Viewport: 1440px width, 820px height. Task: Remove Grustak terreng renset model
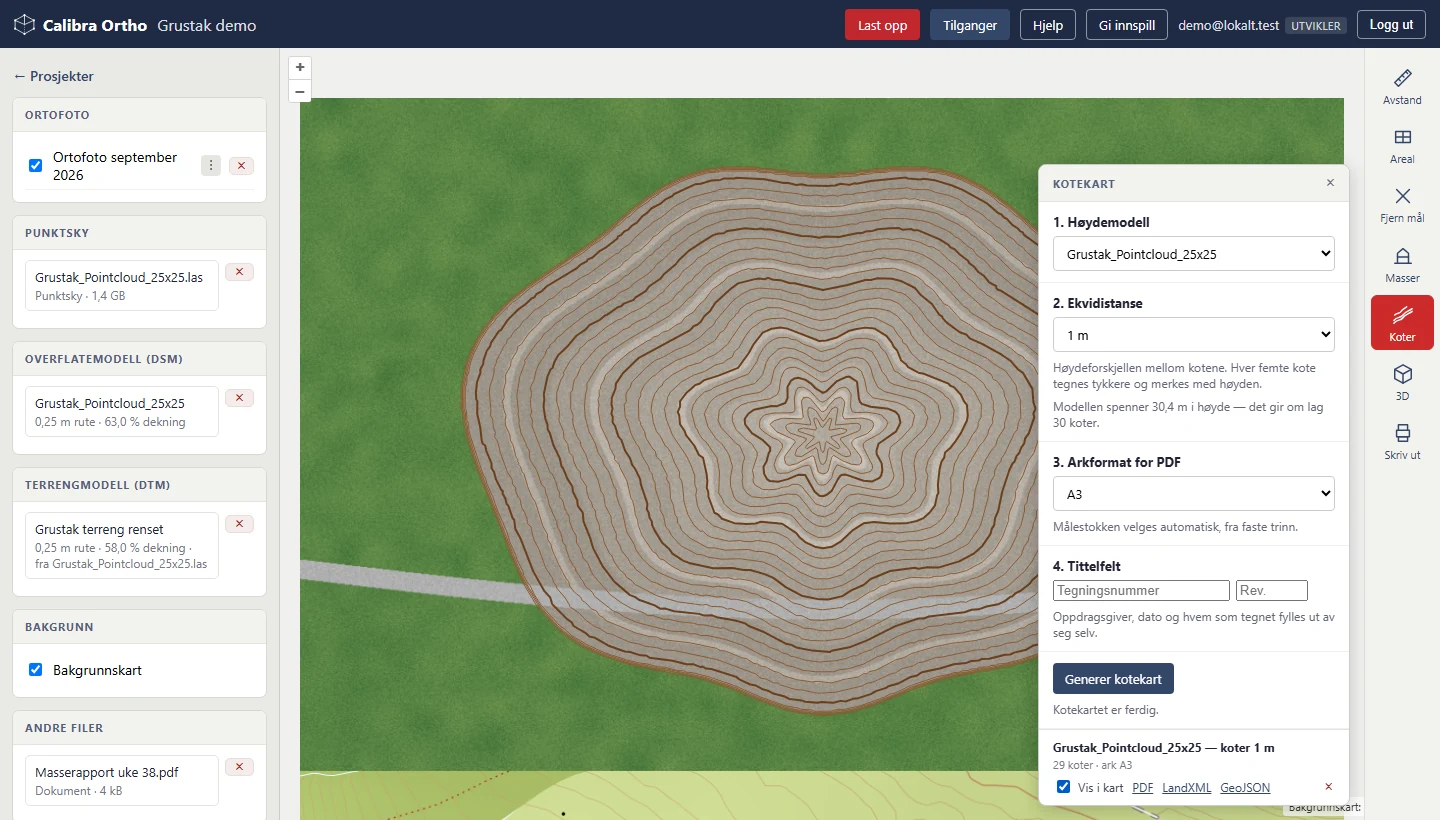pos(239,524)
